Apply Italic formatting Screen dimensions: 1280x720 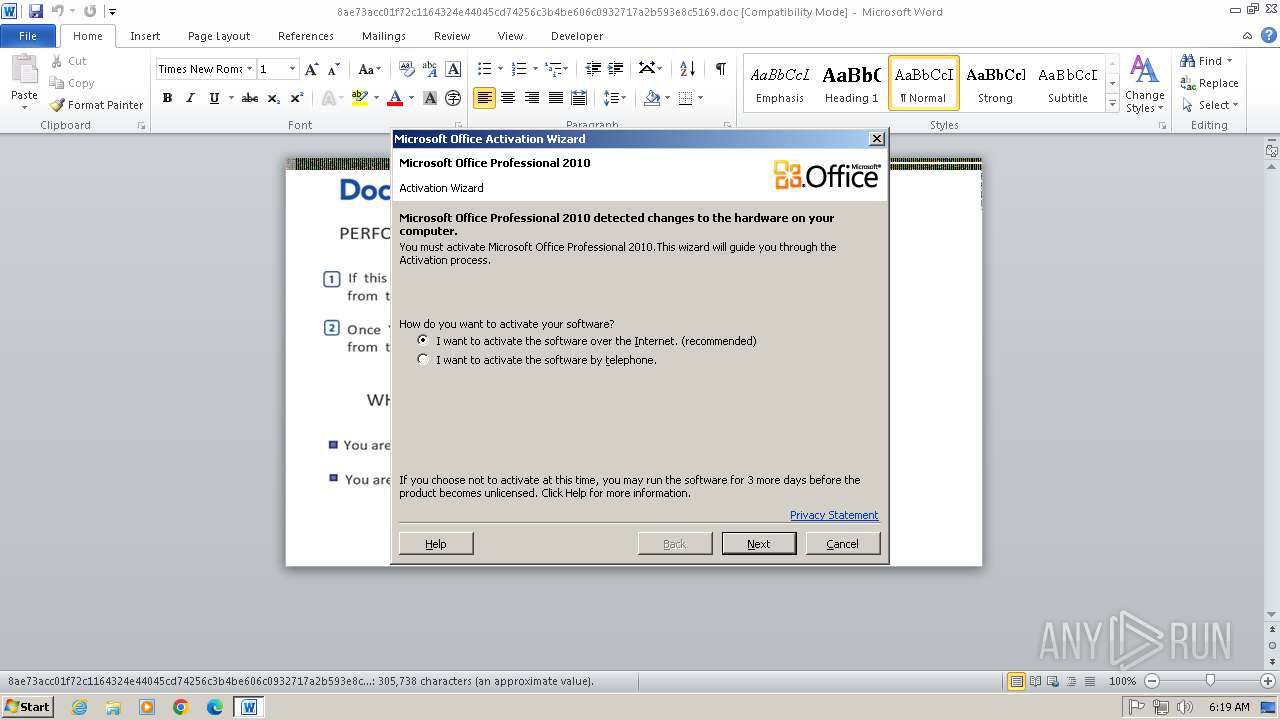tap(190, 98)
